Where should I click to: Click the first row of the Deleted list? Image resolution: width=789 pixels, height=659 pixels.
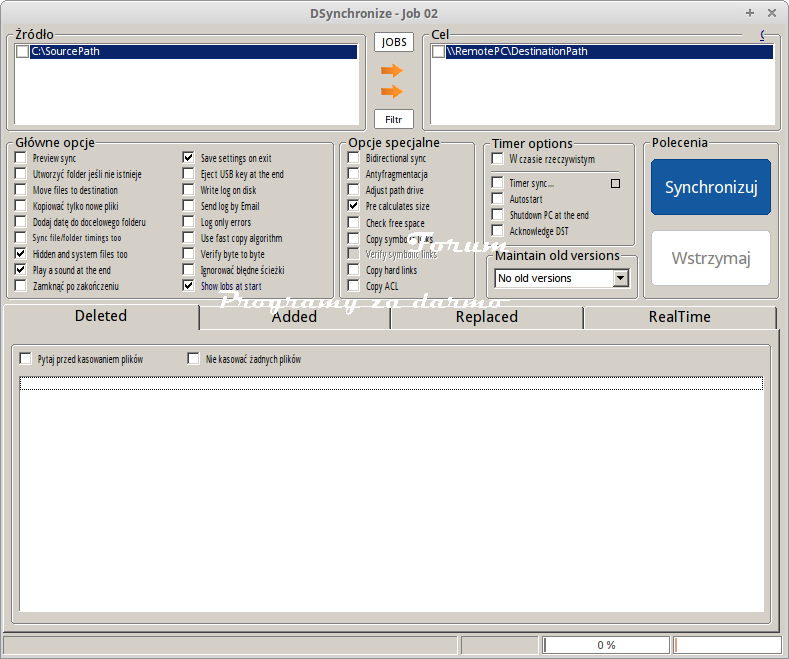[391, 383]
